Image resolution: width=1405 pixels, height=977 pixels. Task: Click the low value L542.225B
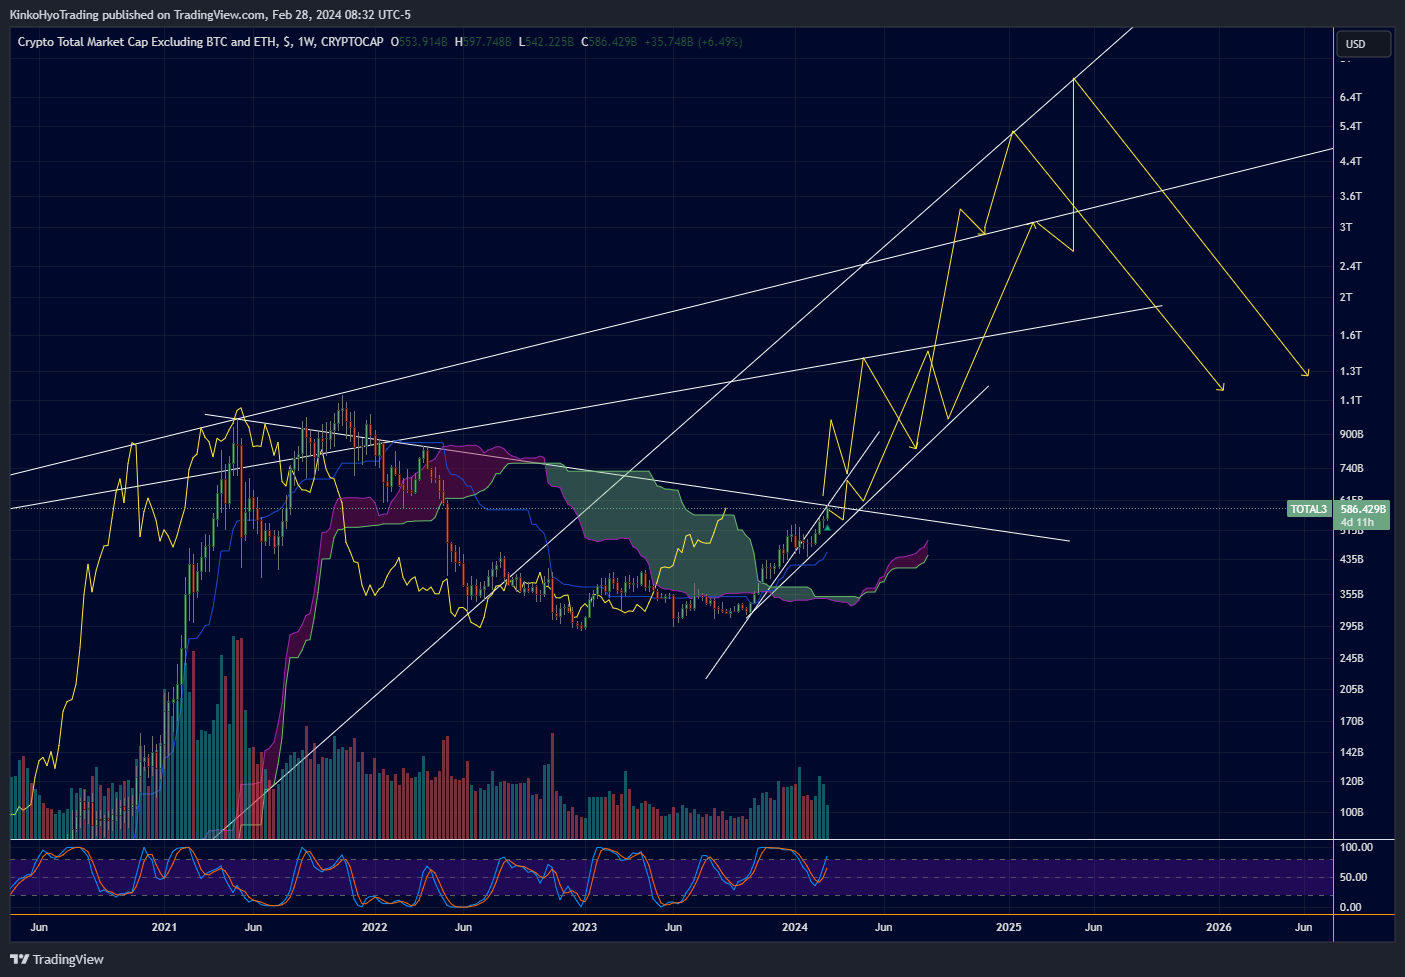pyautogui.click(x=546, y=42)
